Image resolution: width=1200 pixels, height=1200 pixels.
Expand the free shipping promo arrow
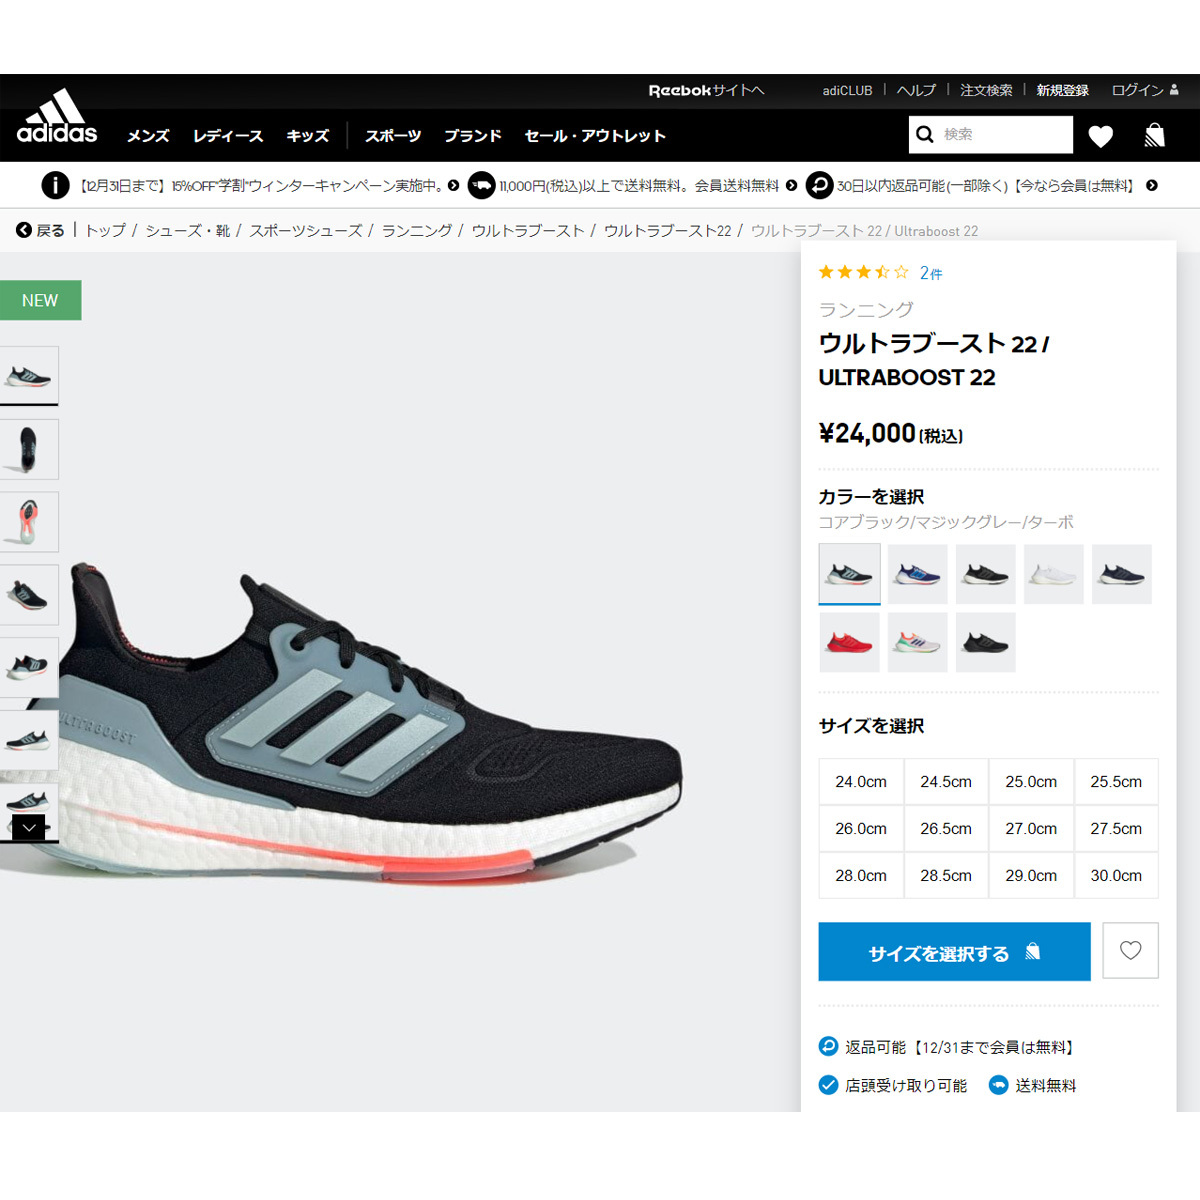click(x=791, y=185)
